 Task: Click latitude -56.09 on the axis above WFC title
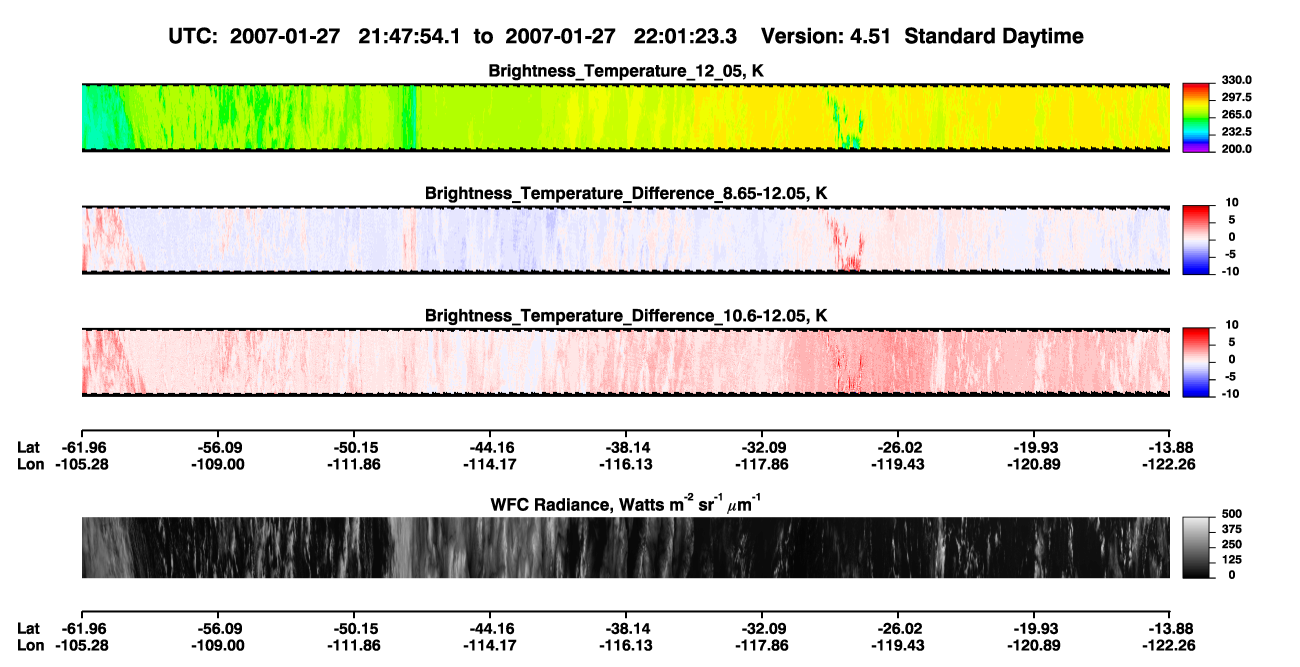click(x=217, y=447)
